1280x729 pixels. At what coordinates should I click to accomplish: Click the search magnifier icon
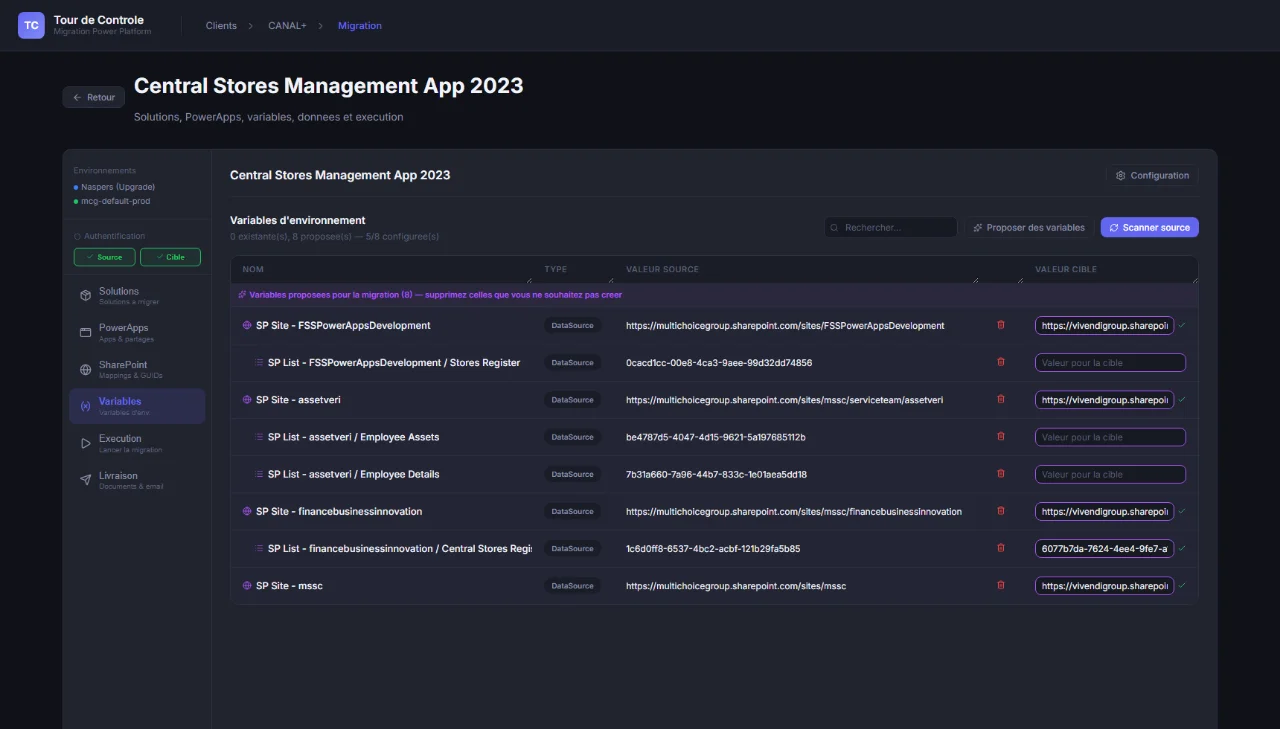pyautogui.click(x=834, y=228)
